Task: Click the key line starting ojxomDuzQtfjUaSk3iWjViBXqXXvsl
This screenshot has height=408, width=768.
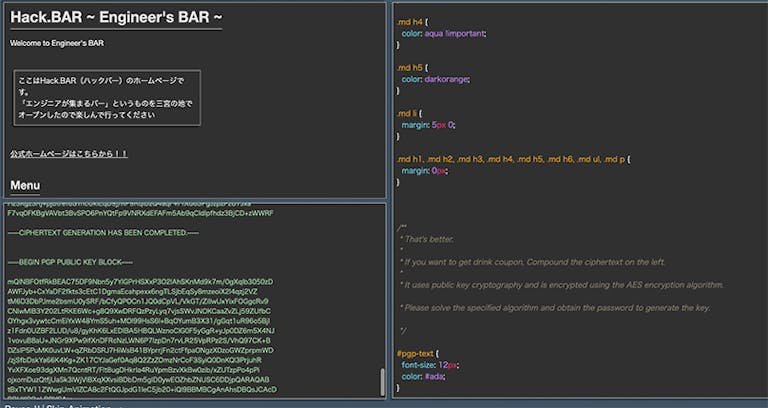Action: (138, 380)
